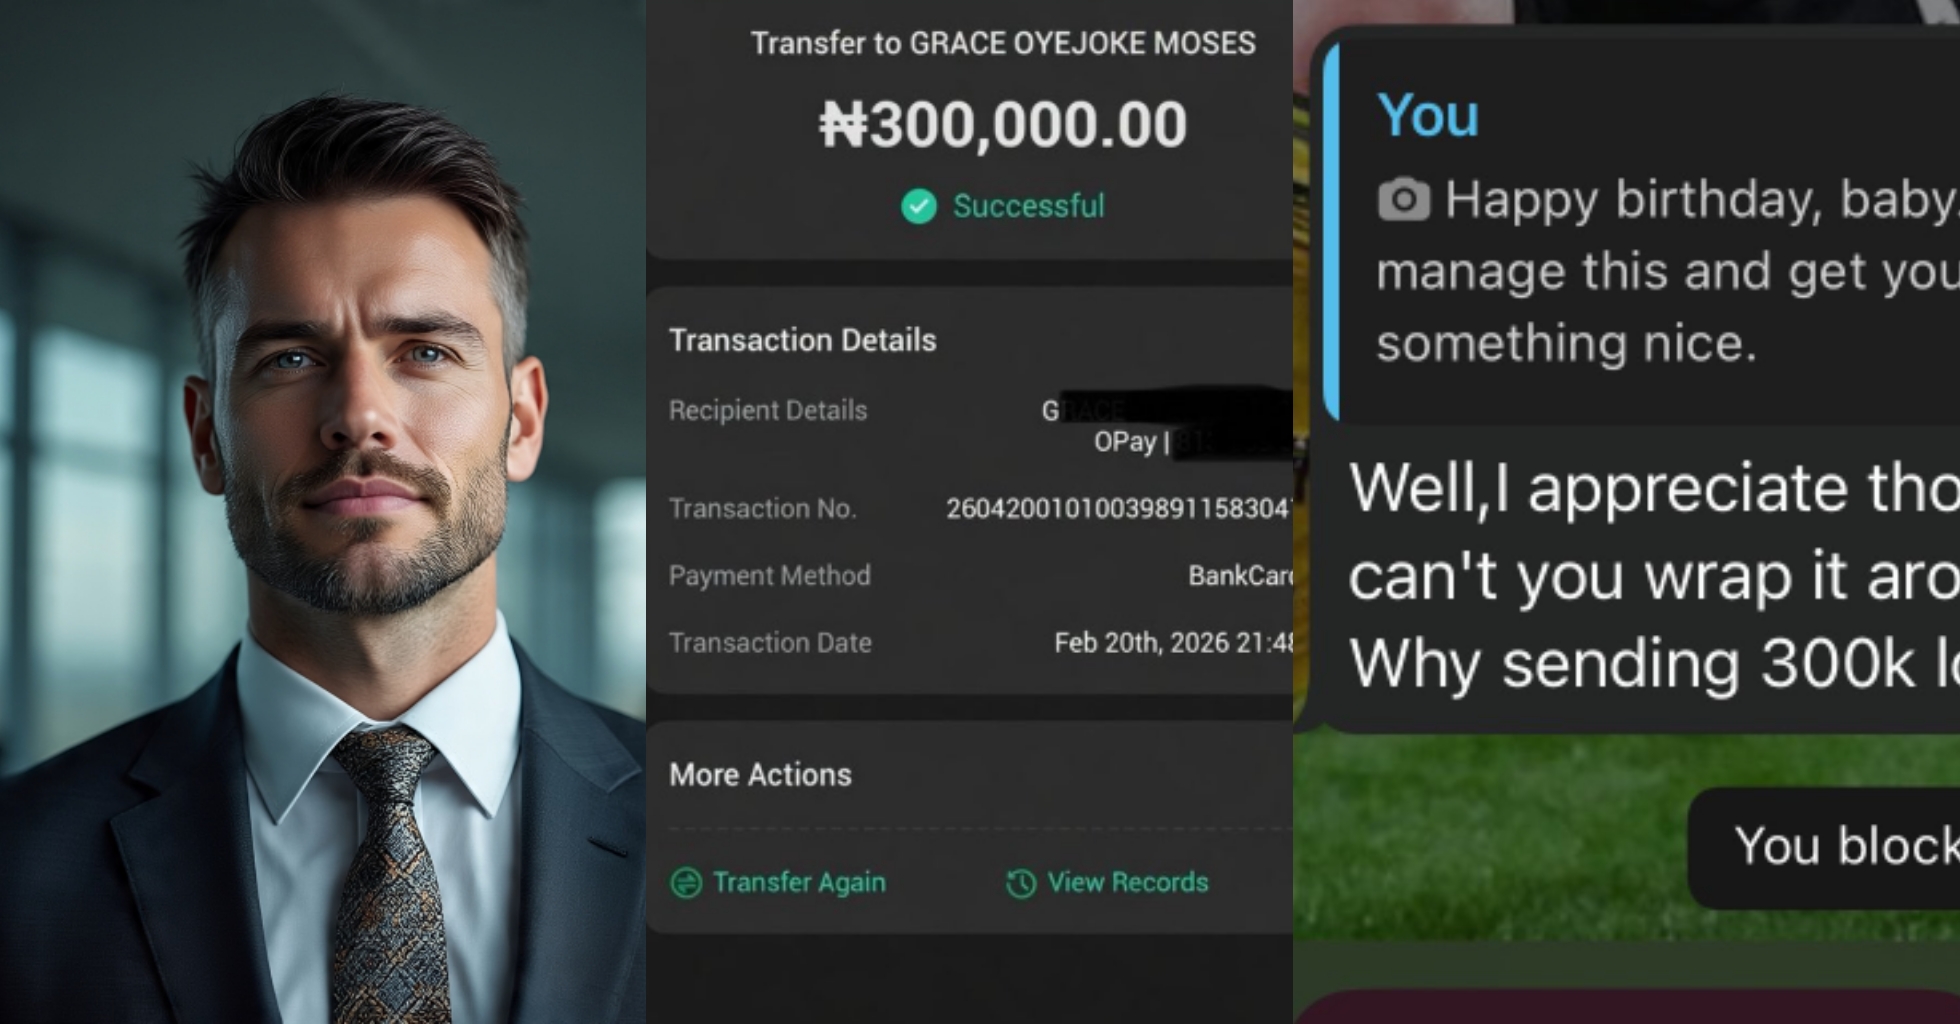This screenshot has width=1960, height=1024.
Task: Tap the camera icon in quoted message
Action: pyautogui.click(x=1404, y=199)
